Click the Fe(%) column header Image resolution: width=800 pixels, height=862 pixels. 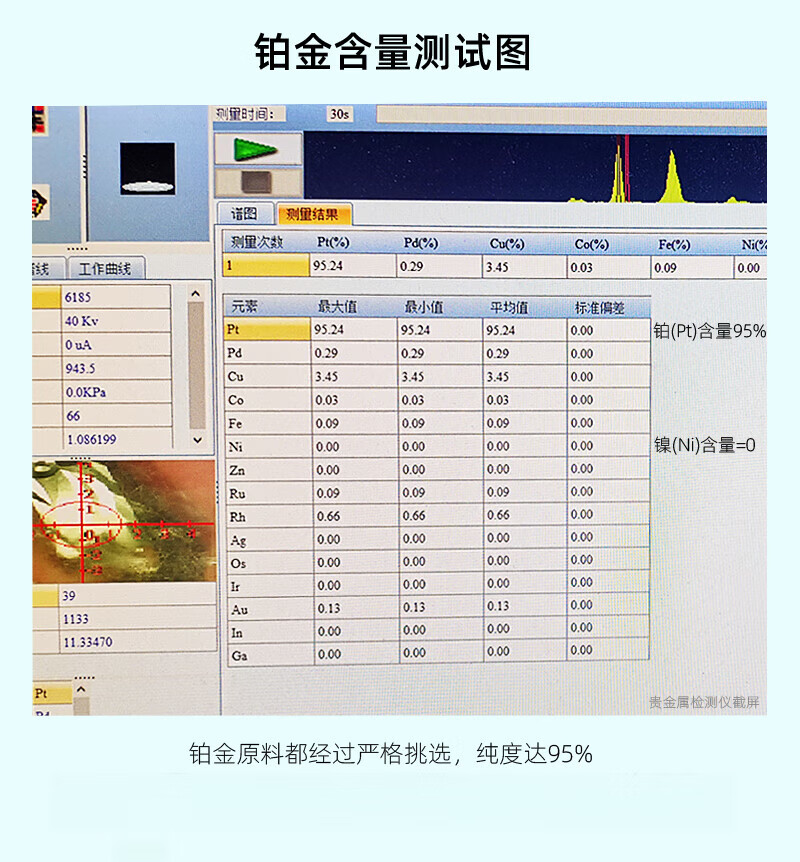(674, 245)
